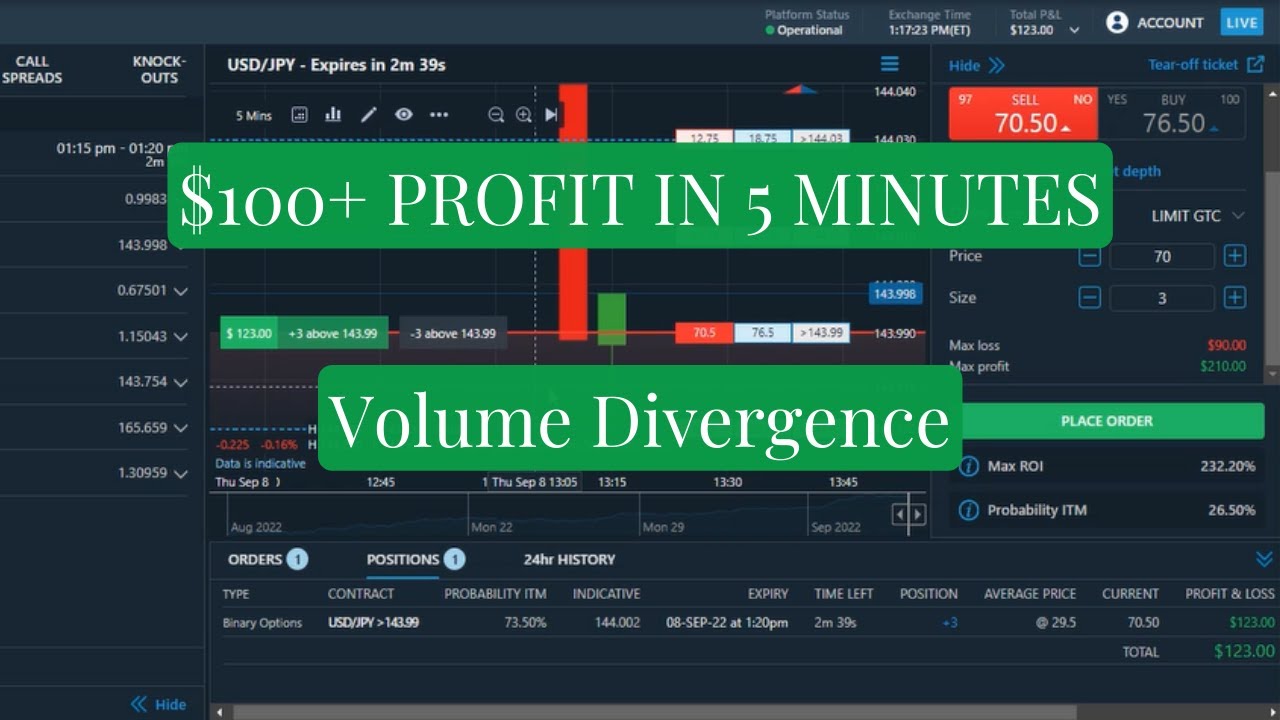The width and height of the screenshot is (1280, 720).
Task: Toggle the LIVE account mode badge
Action: 1242,22
